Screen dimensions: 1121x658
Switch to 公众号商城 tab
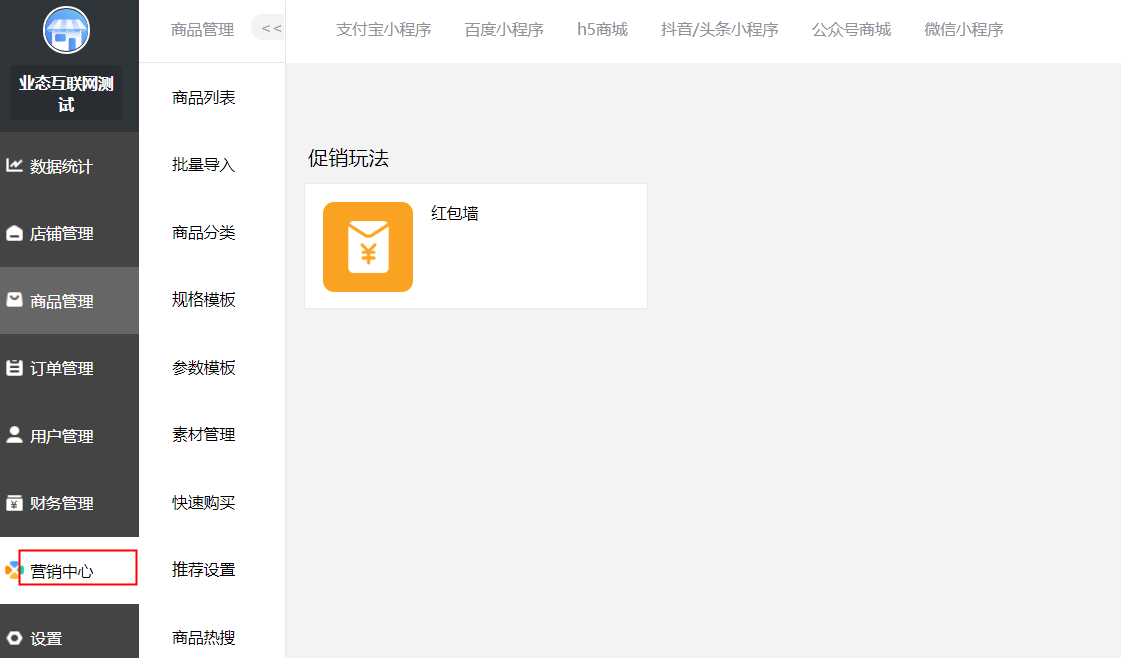[851, 29]
